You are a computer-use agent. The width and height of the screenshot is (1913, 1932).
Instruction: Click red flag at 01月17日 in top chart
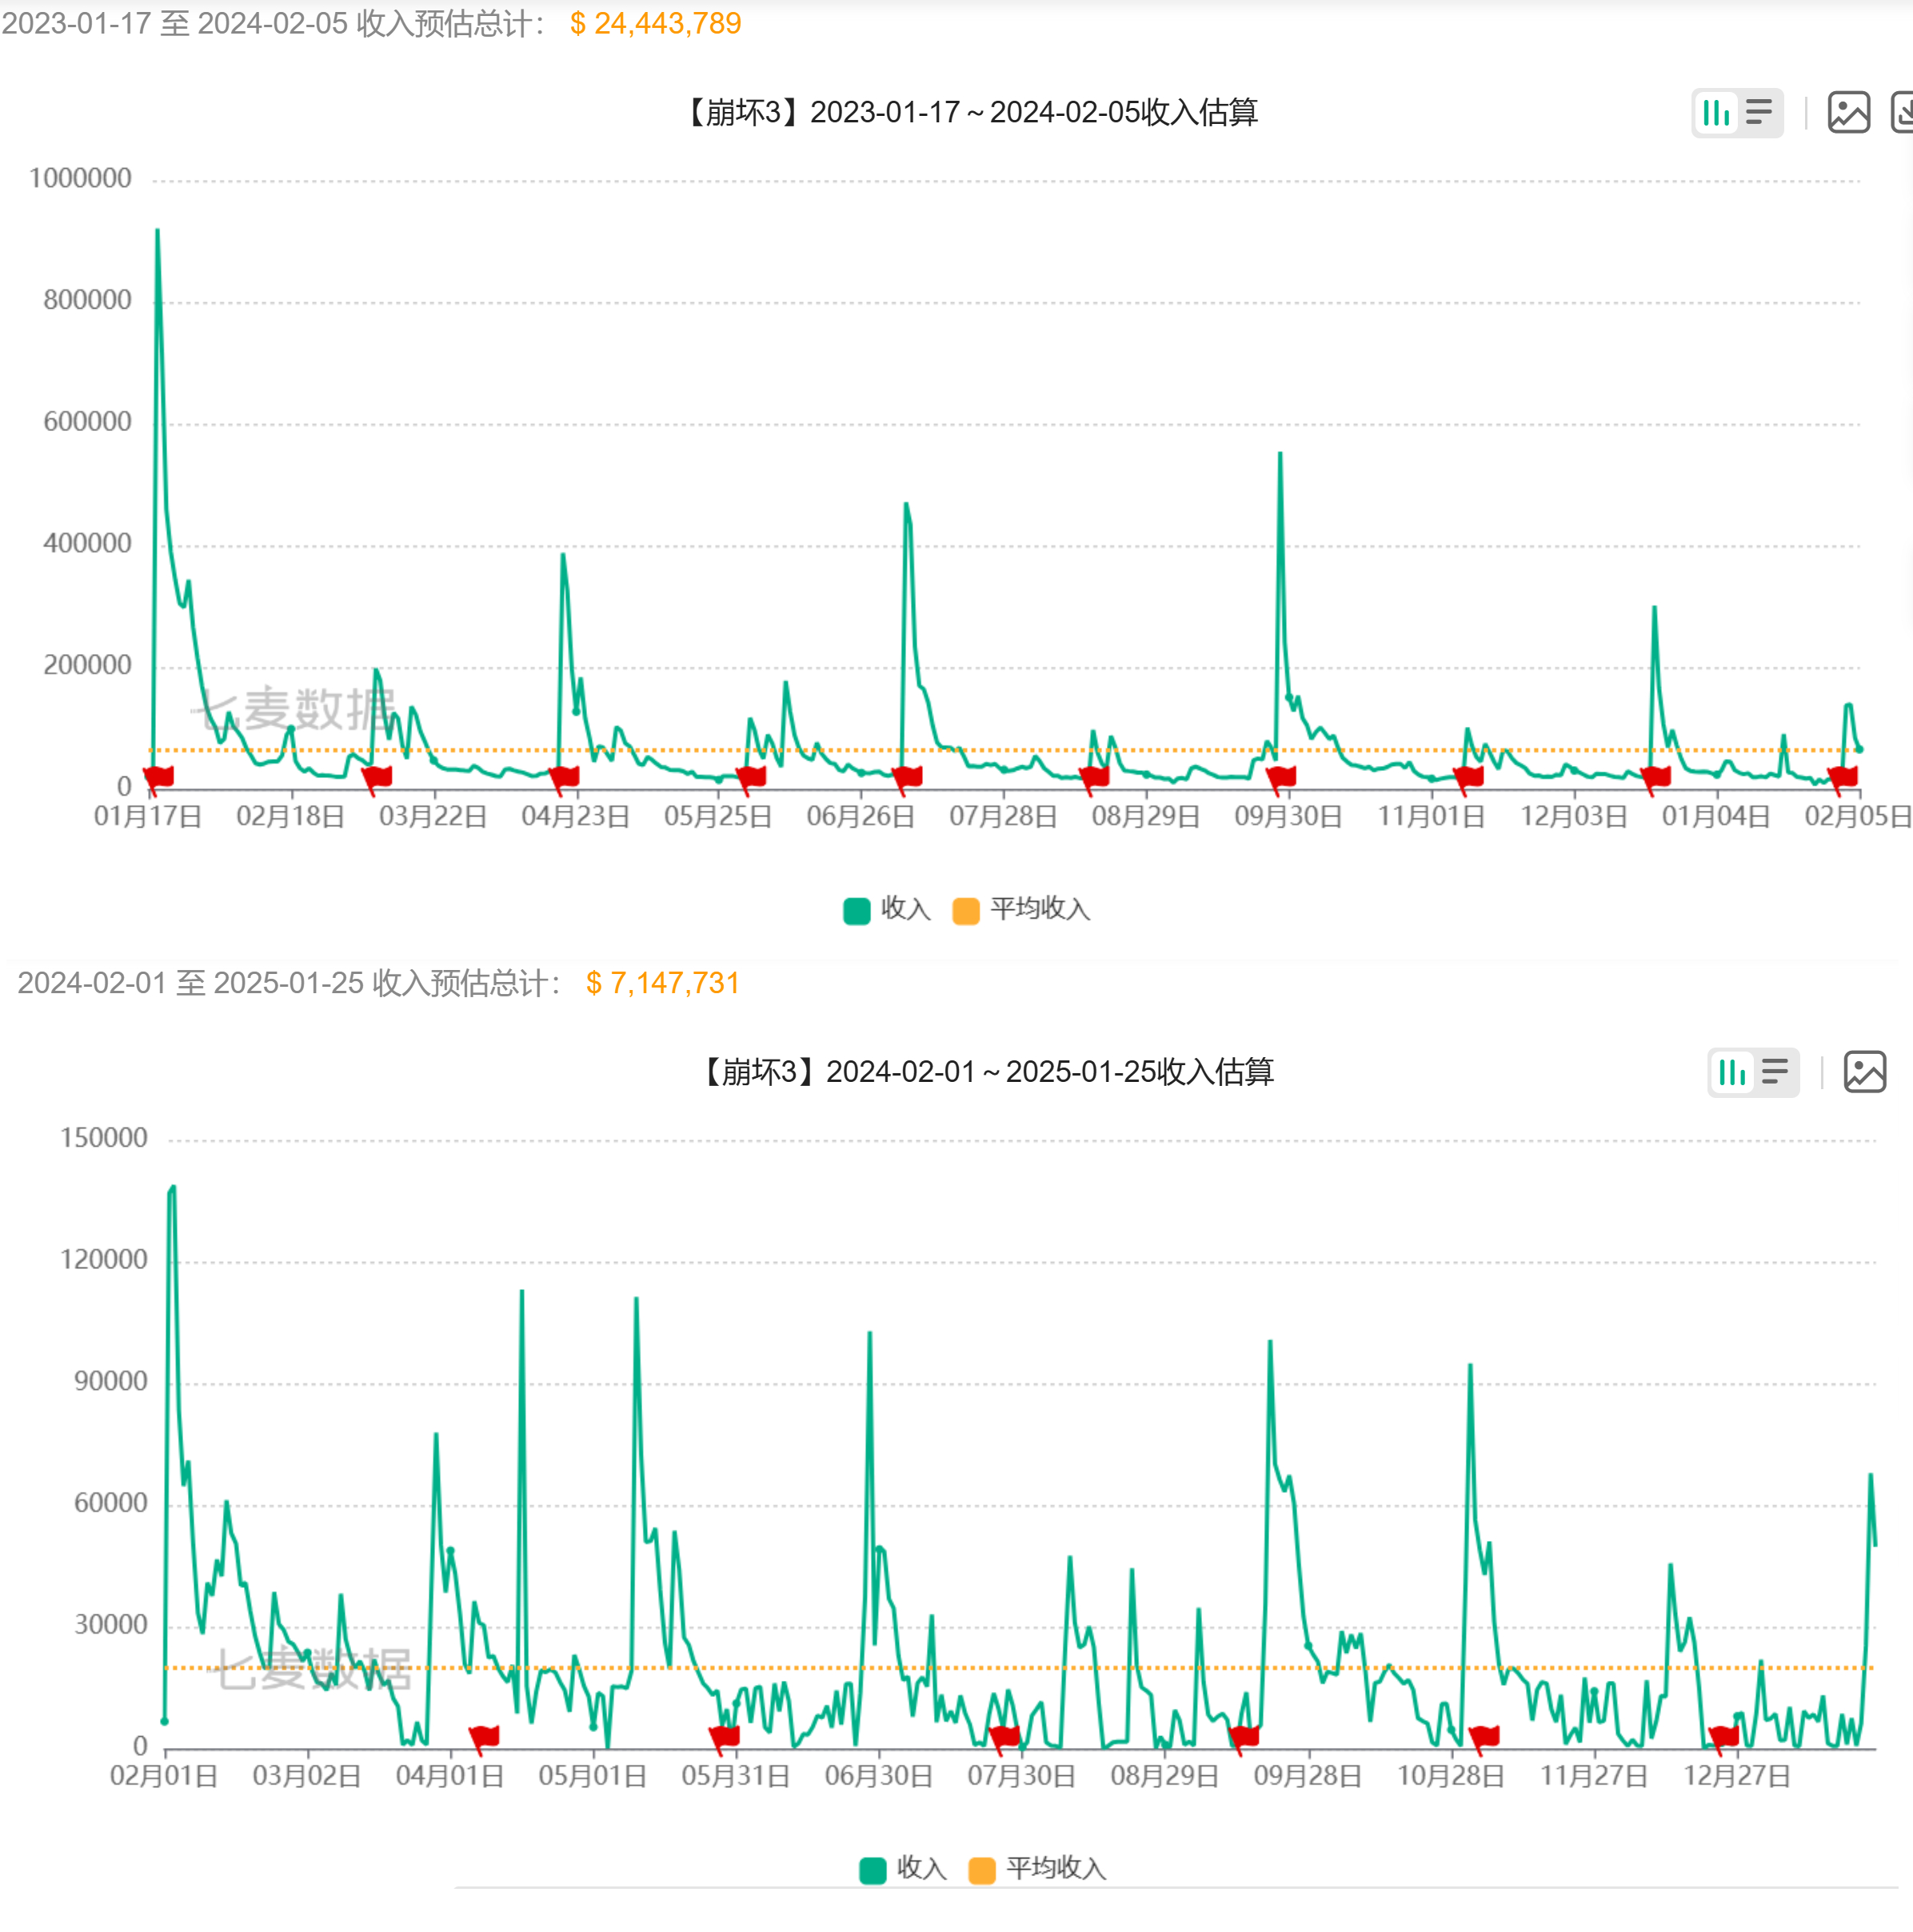click(x=159, y=776)
